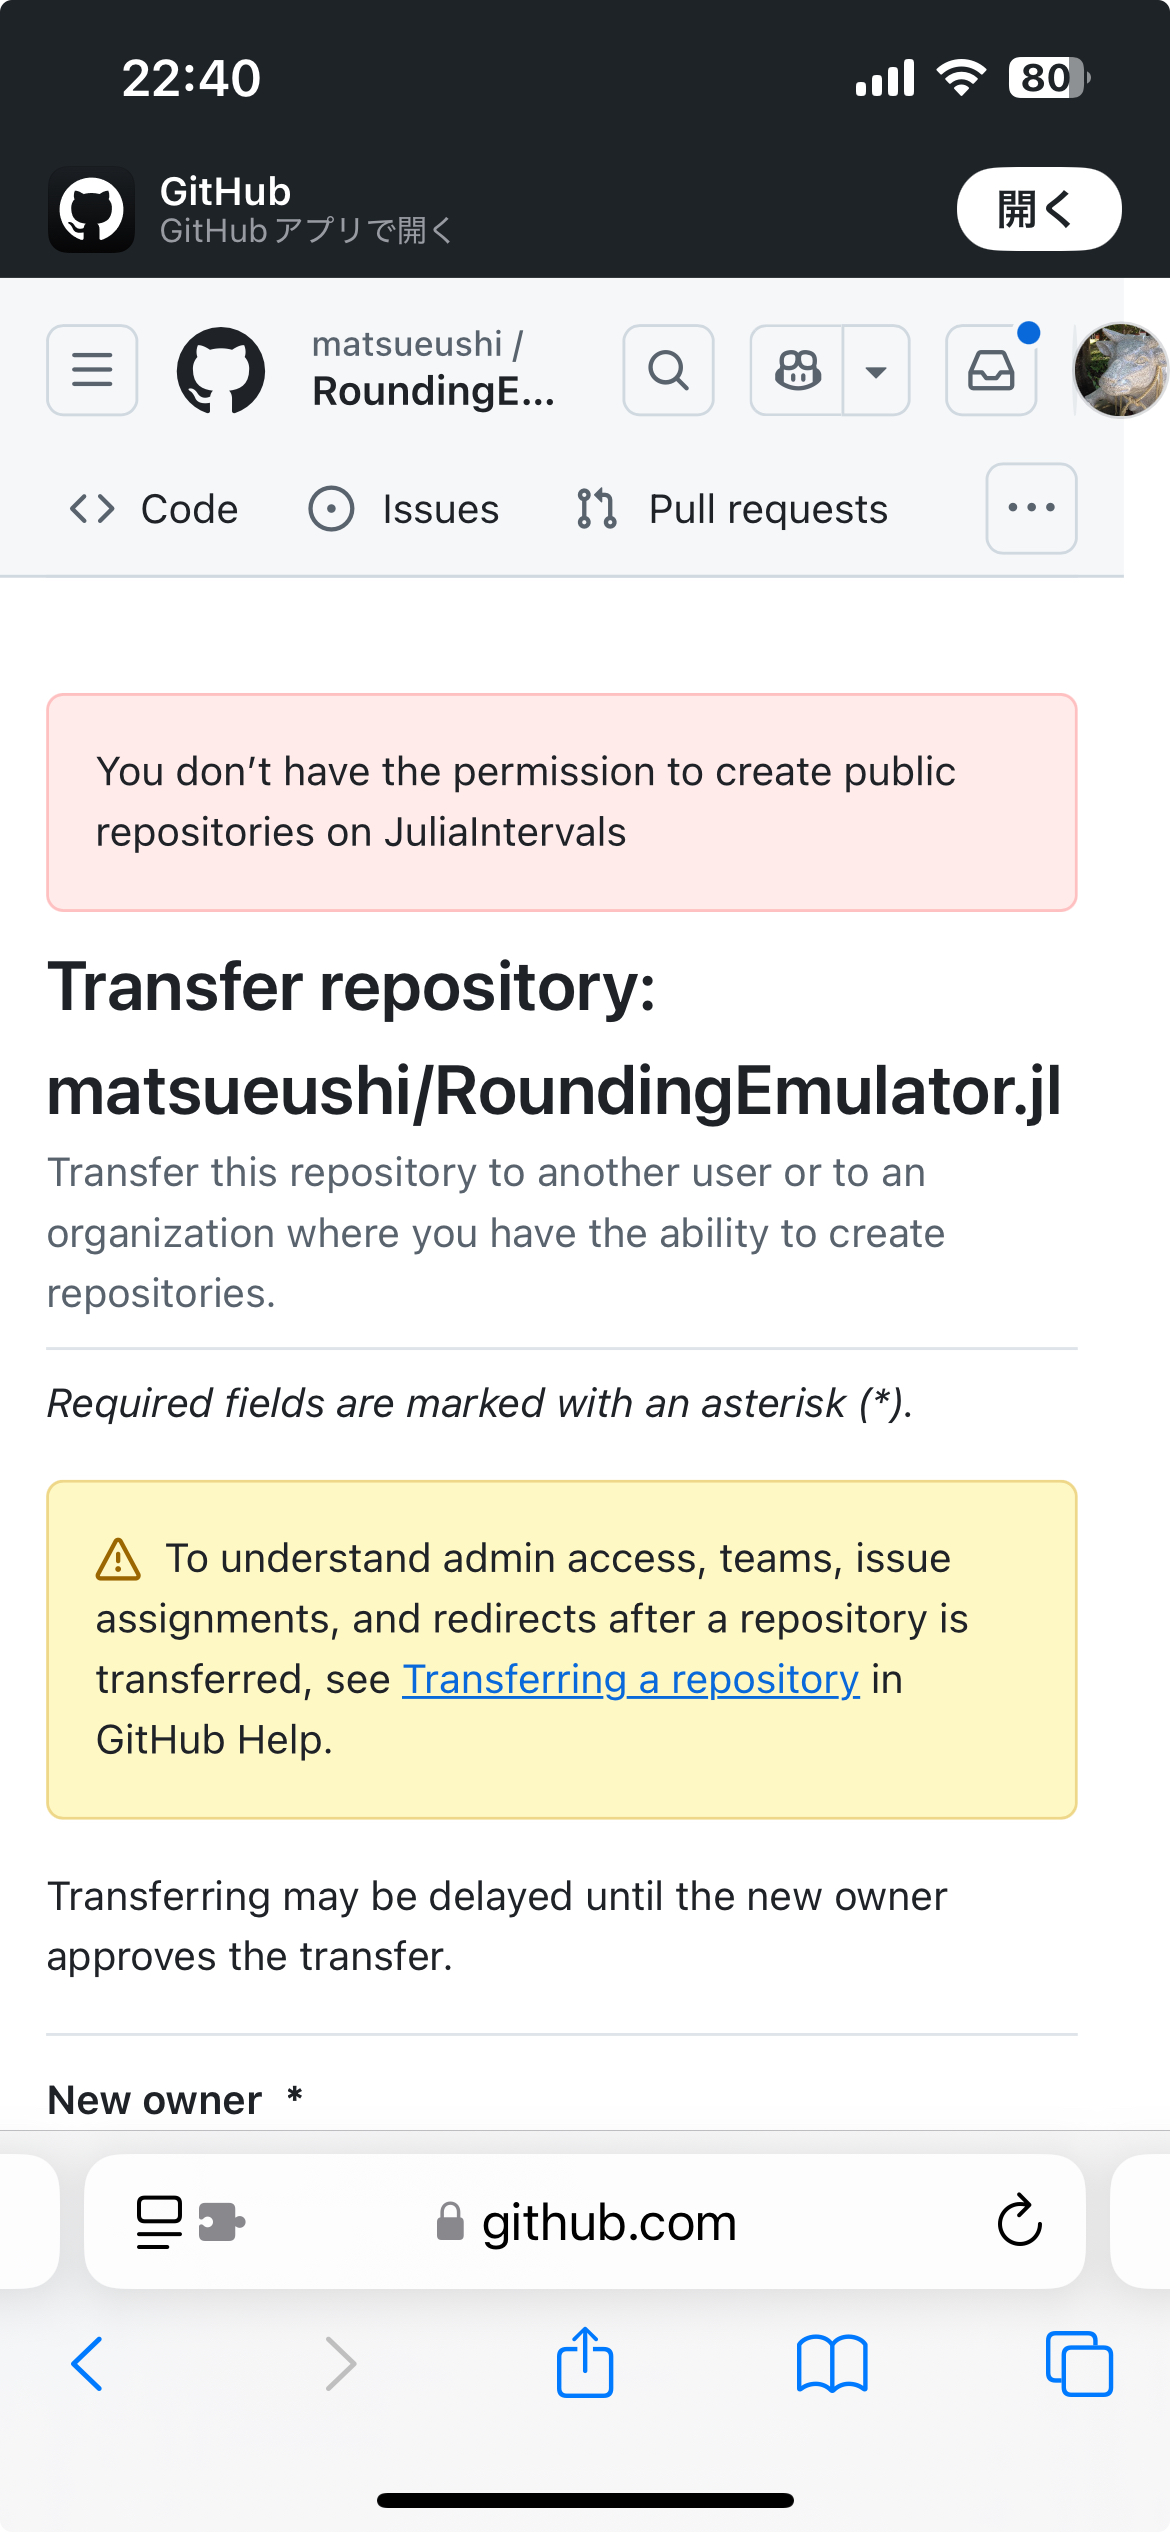Viewport: 1170px width, 2532px height.
Task: Tap the Safari share icon
Action: click(585, 2363)
